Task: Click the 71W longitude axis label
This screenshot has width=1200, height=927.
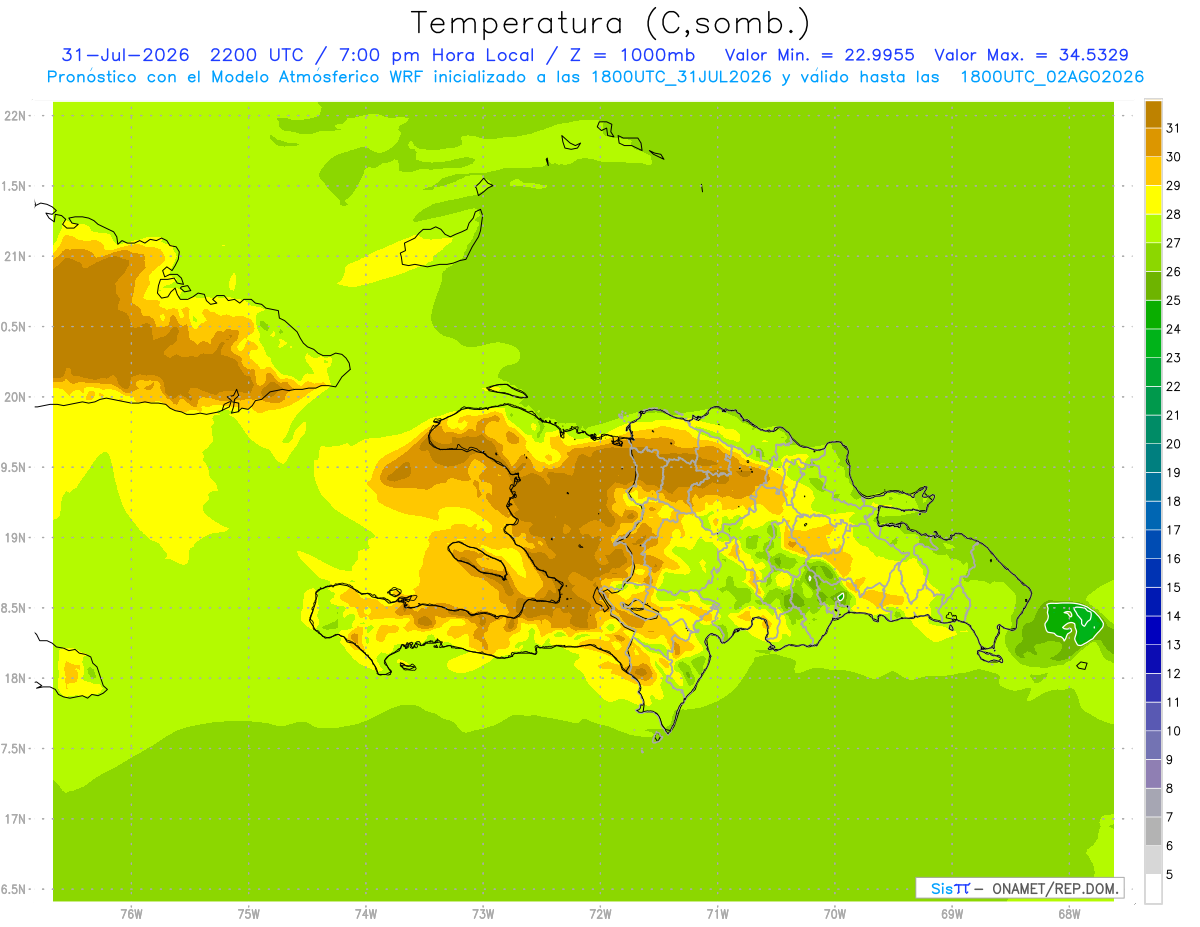Action: coord(717,914)
